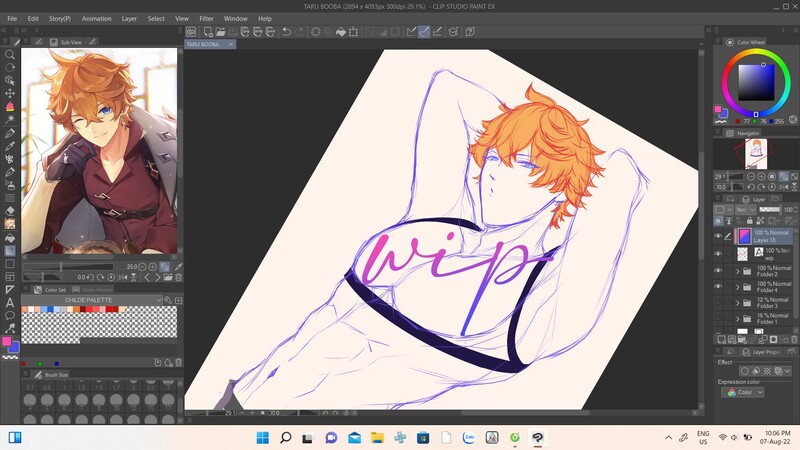Expand Folder 3 in layer list
Screen dimensions: 800x450
point(737,303)
